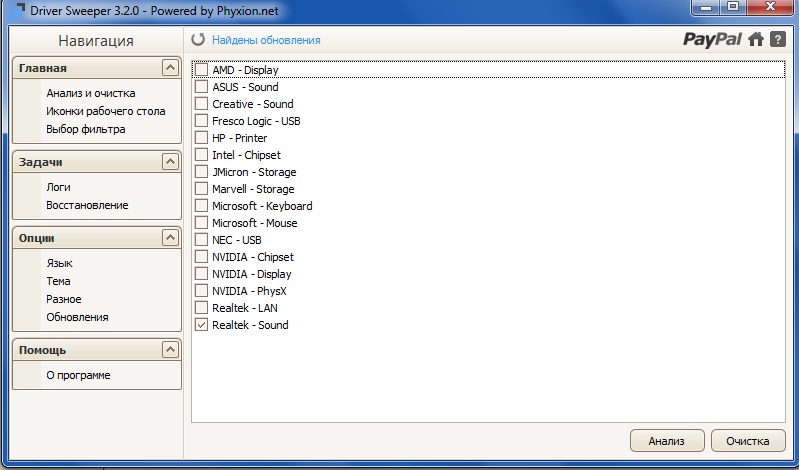The image size is (799, 470).
Task: Open the help question mark icon
Action: click(x=778, y=39)
